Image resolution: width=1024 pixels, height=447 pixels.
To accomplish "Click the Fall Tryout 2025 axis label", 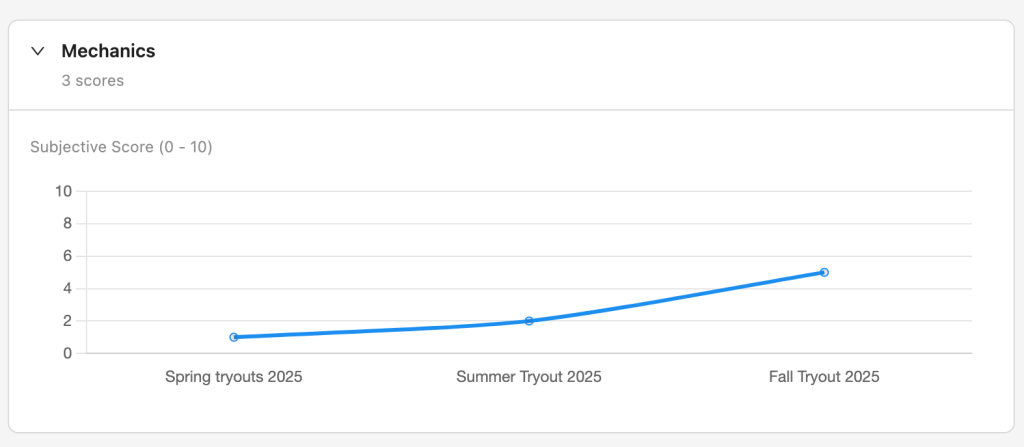I will pyautogui.click(x=824, y=377).
